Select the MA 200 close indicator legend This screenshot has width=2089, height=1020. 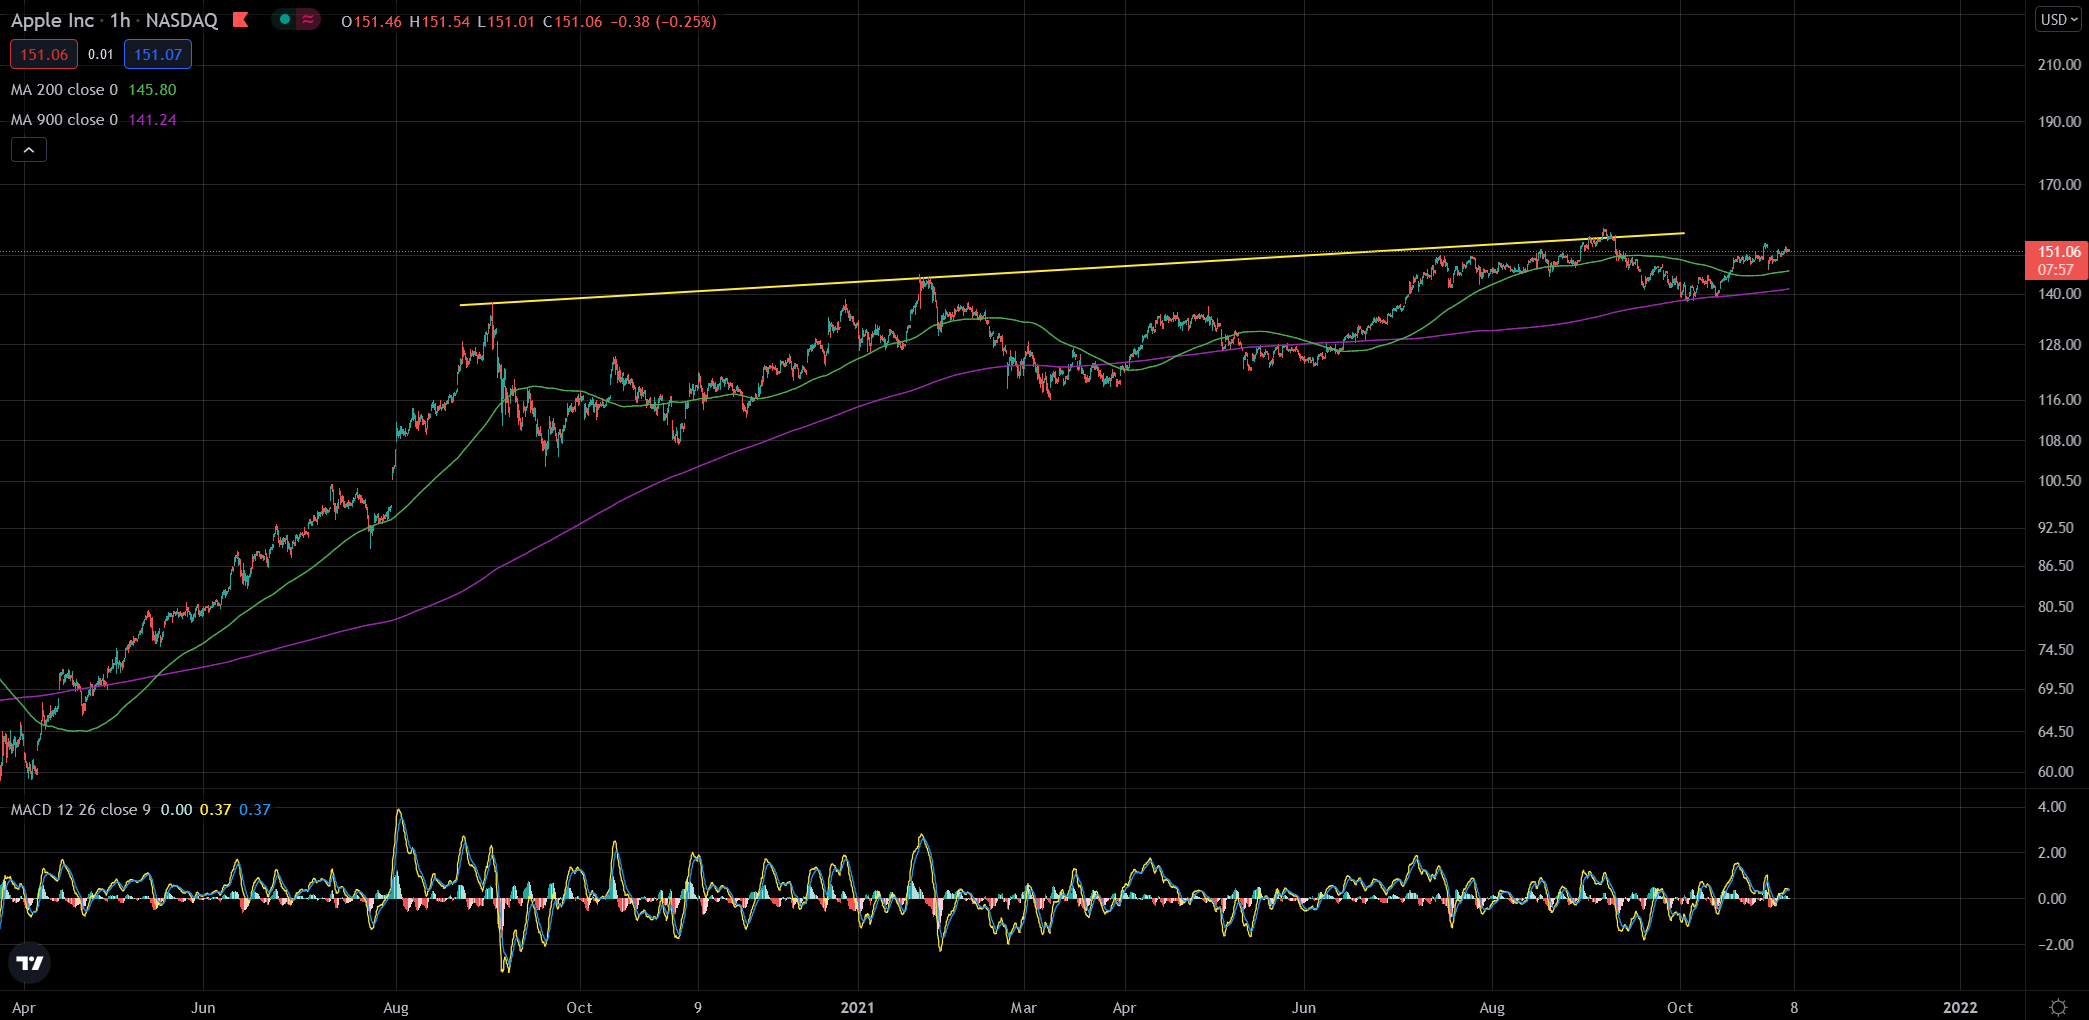[64, 90]
